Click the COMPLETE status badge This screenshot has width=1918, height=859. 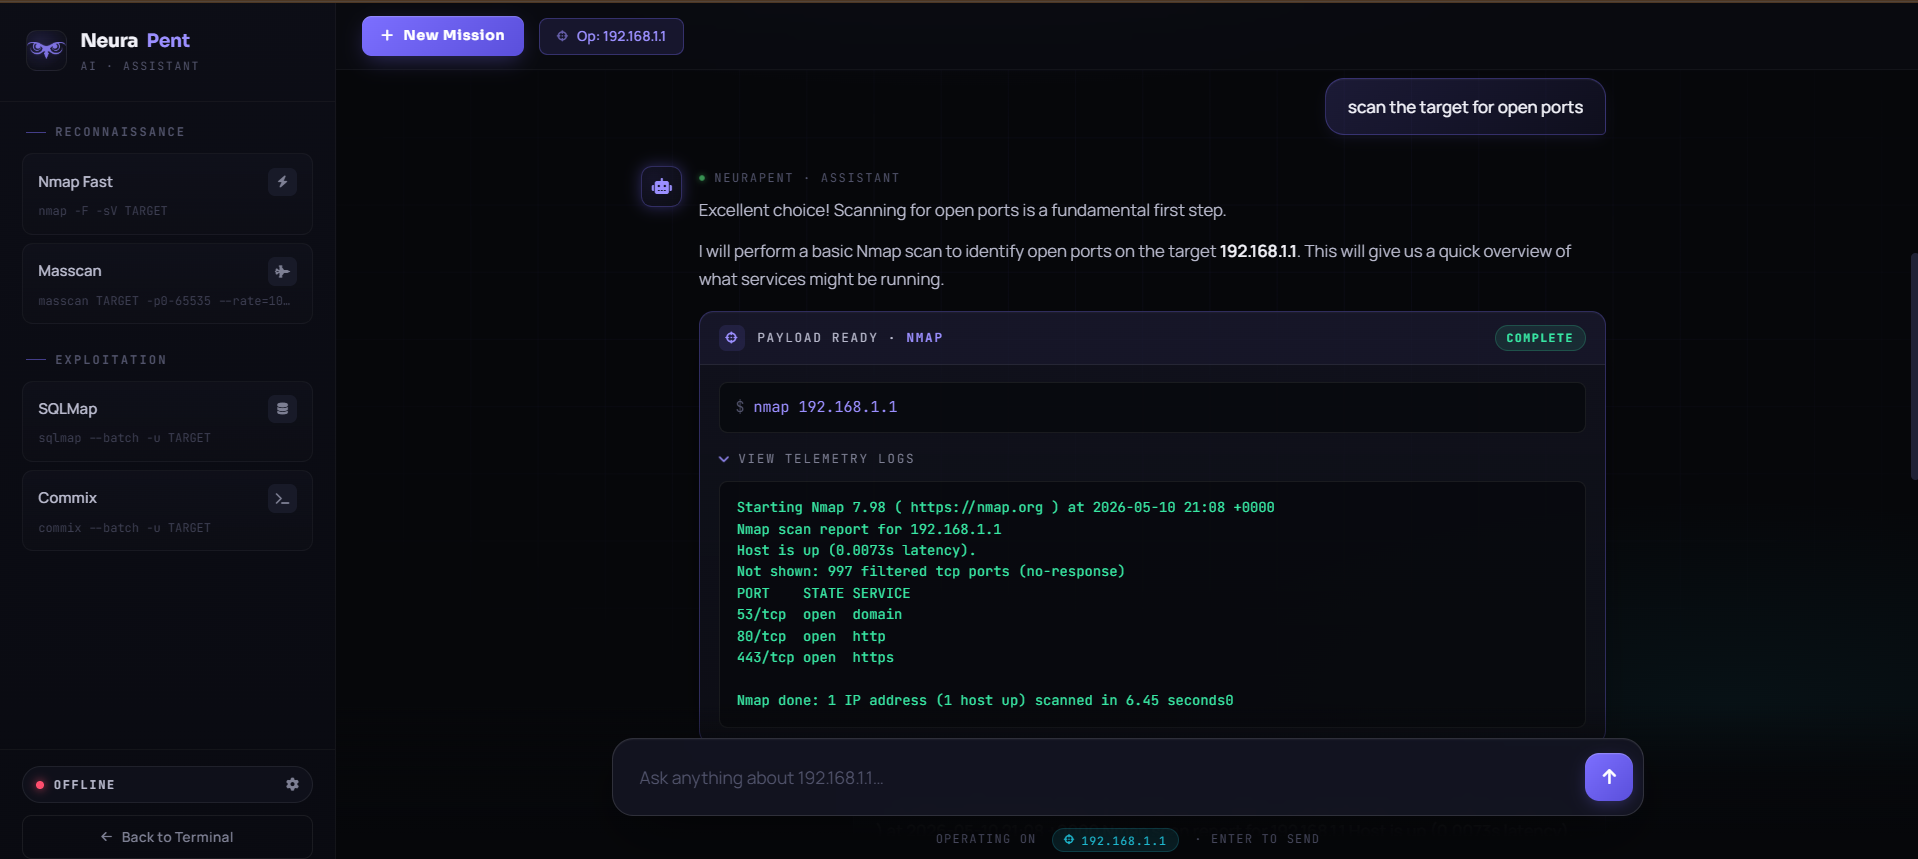click(1539, 338)
